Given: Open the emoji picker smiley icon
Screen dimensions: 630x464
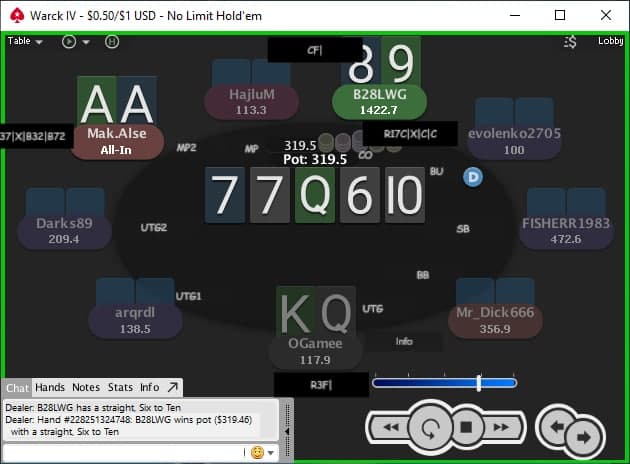Looking at the screenshot, I should [x=257, y=452].
